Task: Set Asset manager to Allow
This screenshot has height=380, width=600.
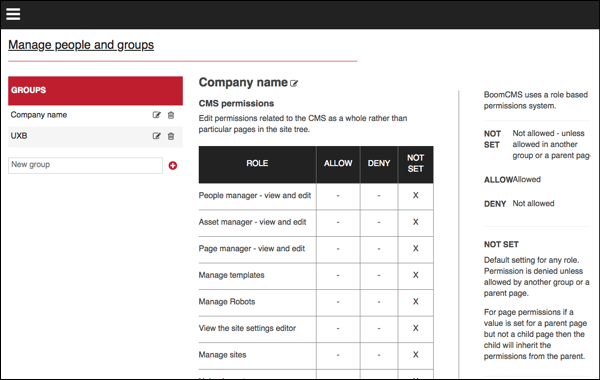Action: (x=338, y=222)
